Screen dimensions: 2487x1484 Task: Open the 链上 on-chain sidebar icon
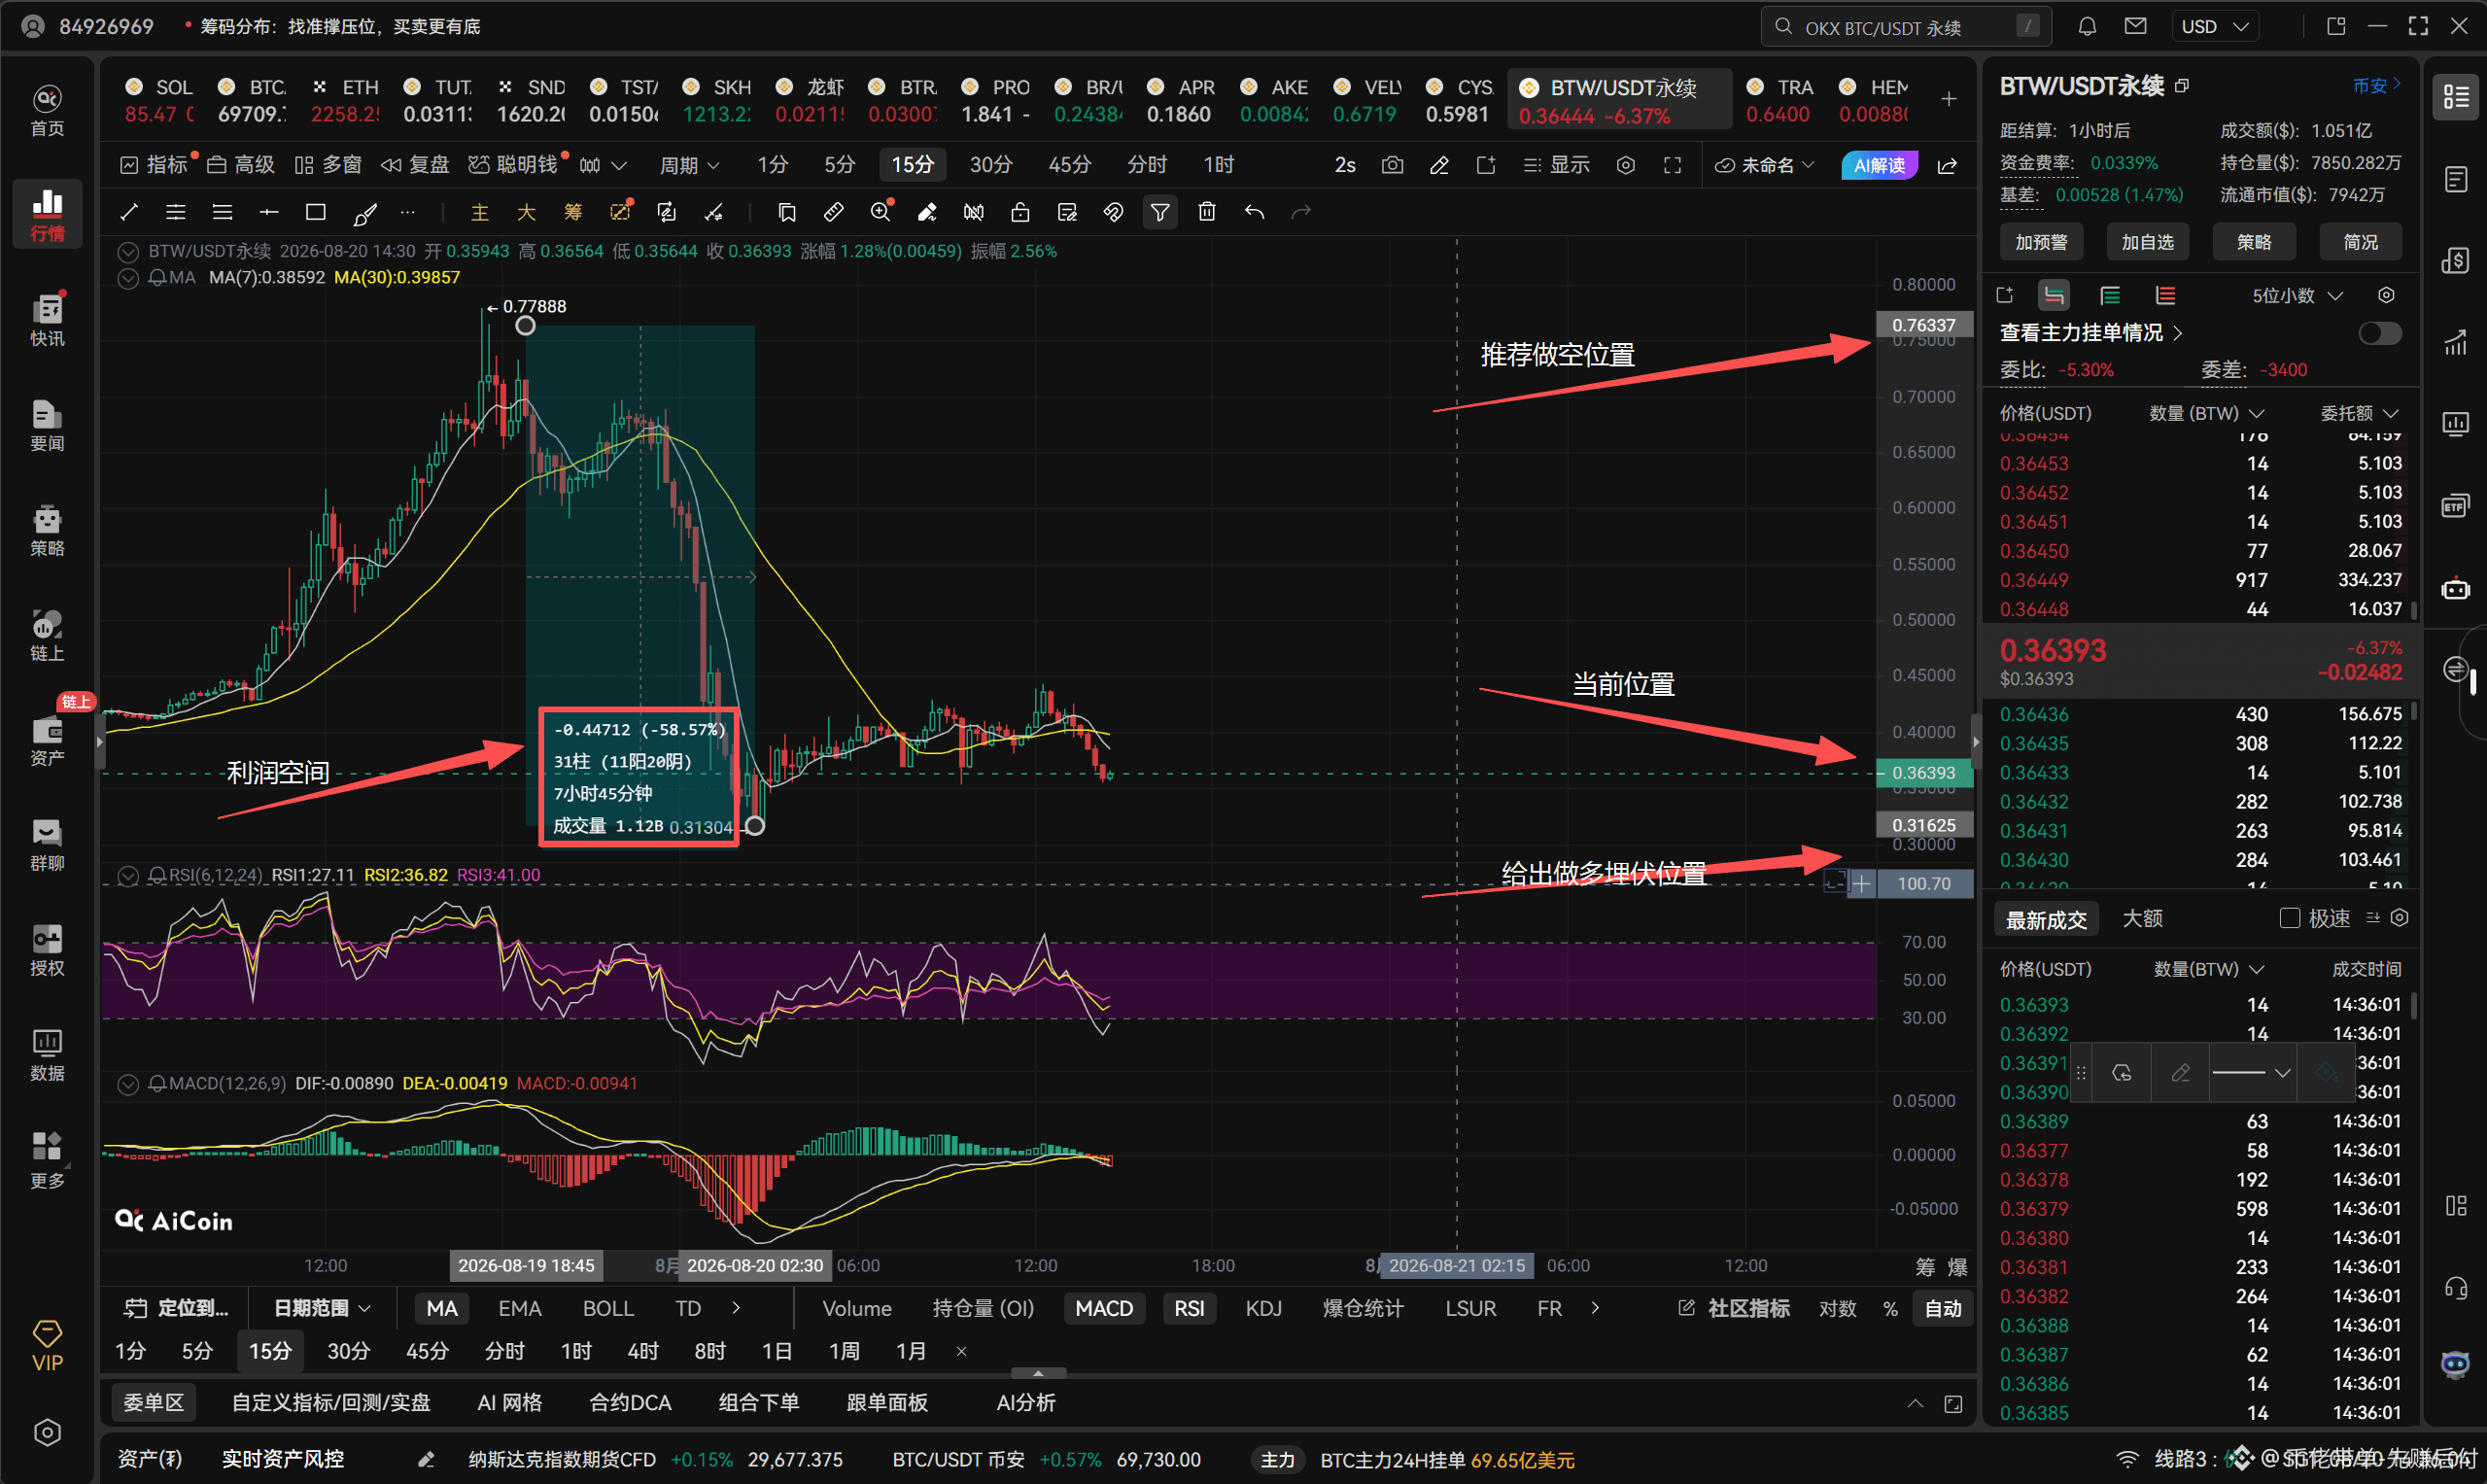coord(47,634)
